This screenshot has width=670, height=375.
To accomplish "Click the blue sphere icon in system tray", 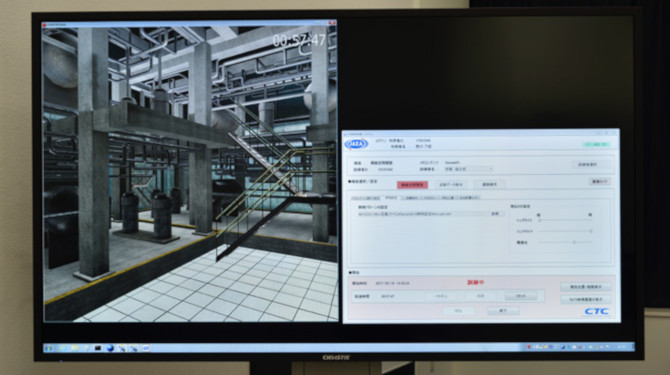I will [563, 347].
